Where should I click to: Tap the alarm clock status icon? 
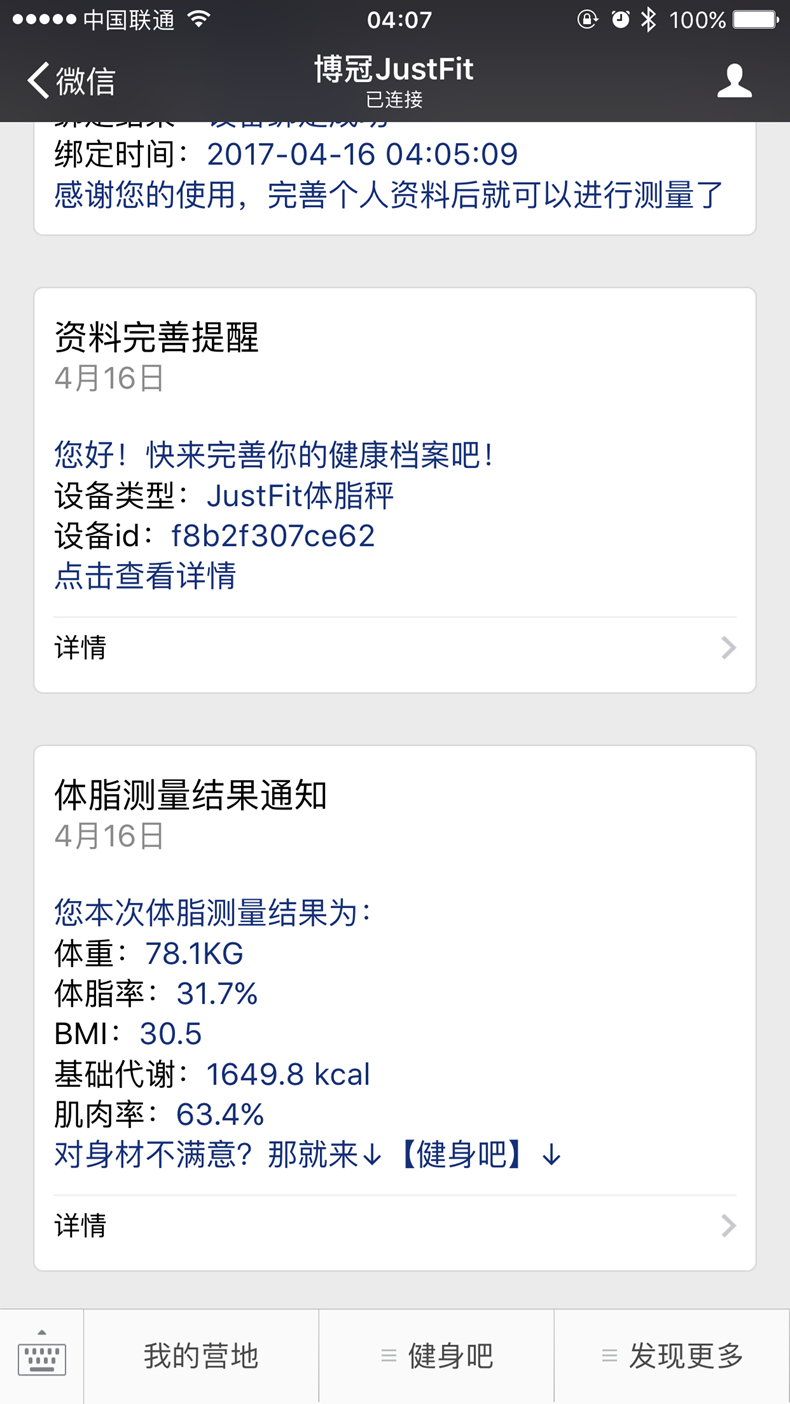(x=620, y=20)
